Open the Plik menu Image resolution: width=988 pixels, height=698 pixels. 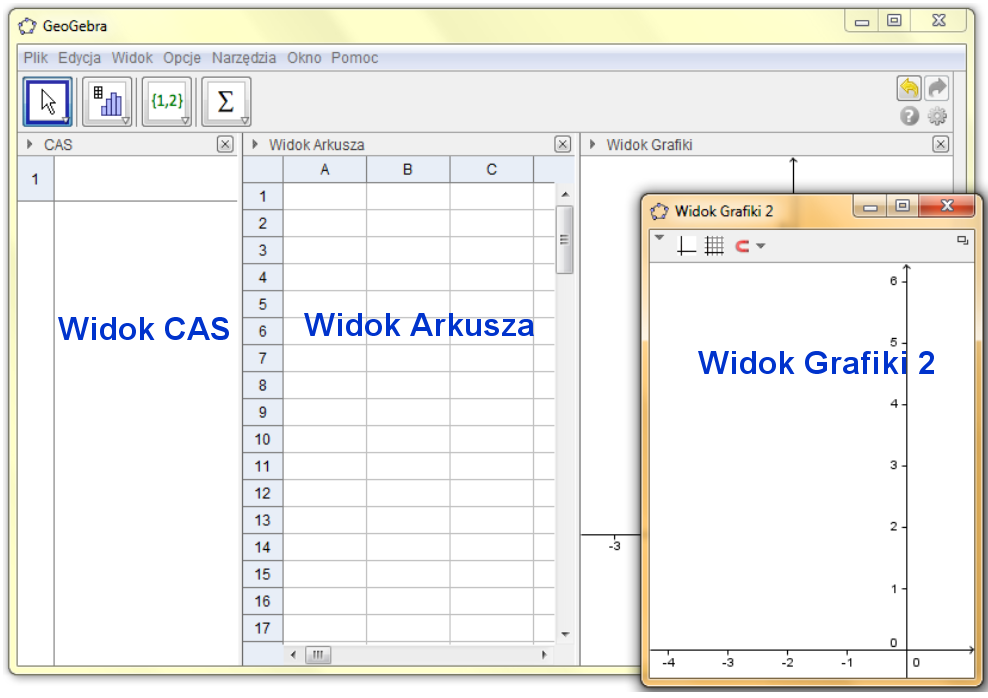click(x=35, y=58)
